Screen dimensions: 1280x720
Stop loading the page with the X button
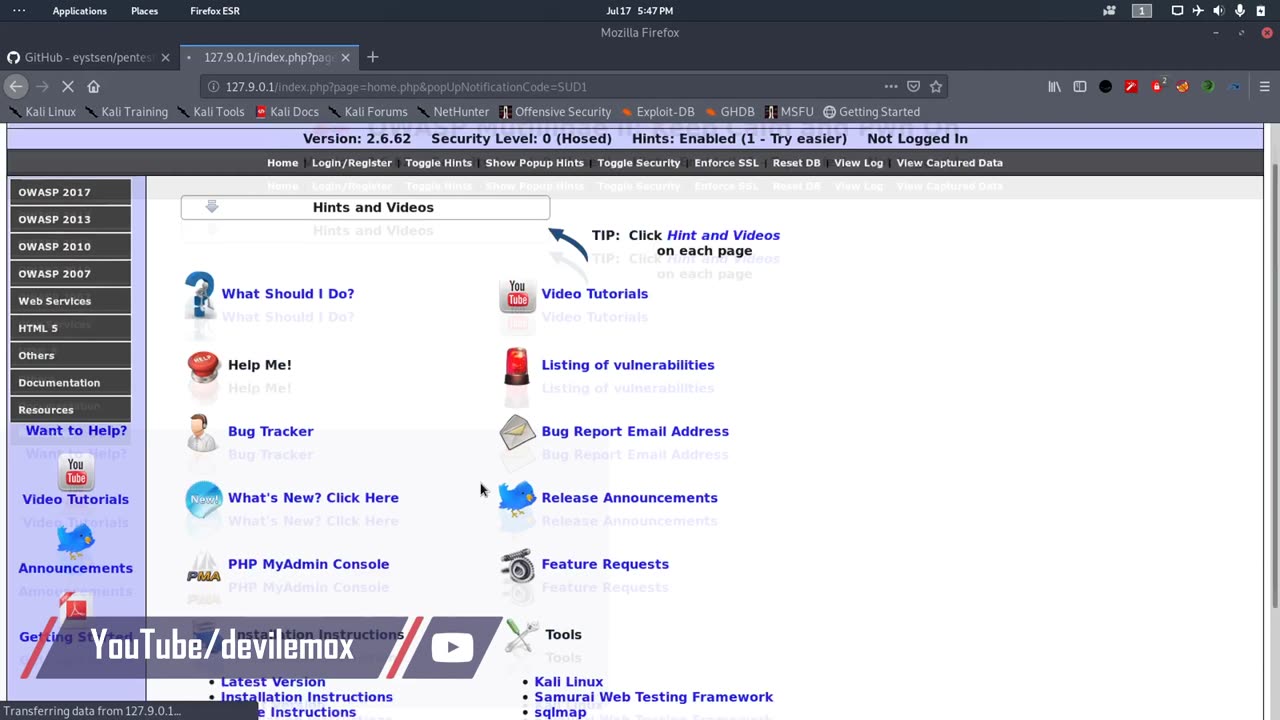[x=67, y=87]
